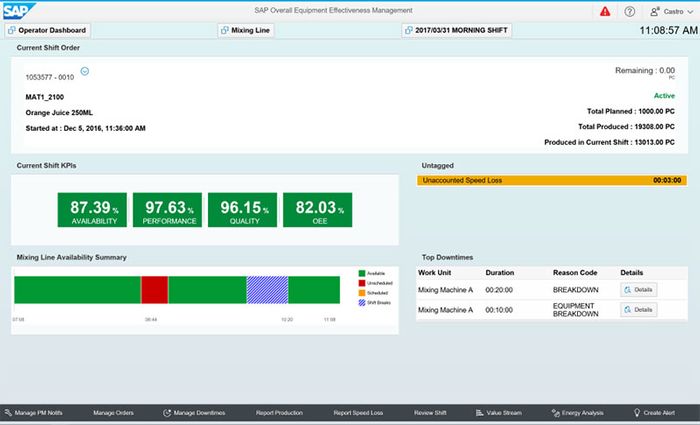Click the 96.15% Quality KPI tile
The height and width of the screenshot is (425, 700).
click(242, 210)
